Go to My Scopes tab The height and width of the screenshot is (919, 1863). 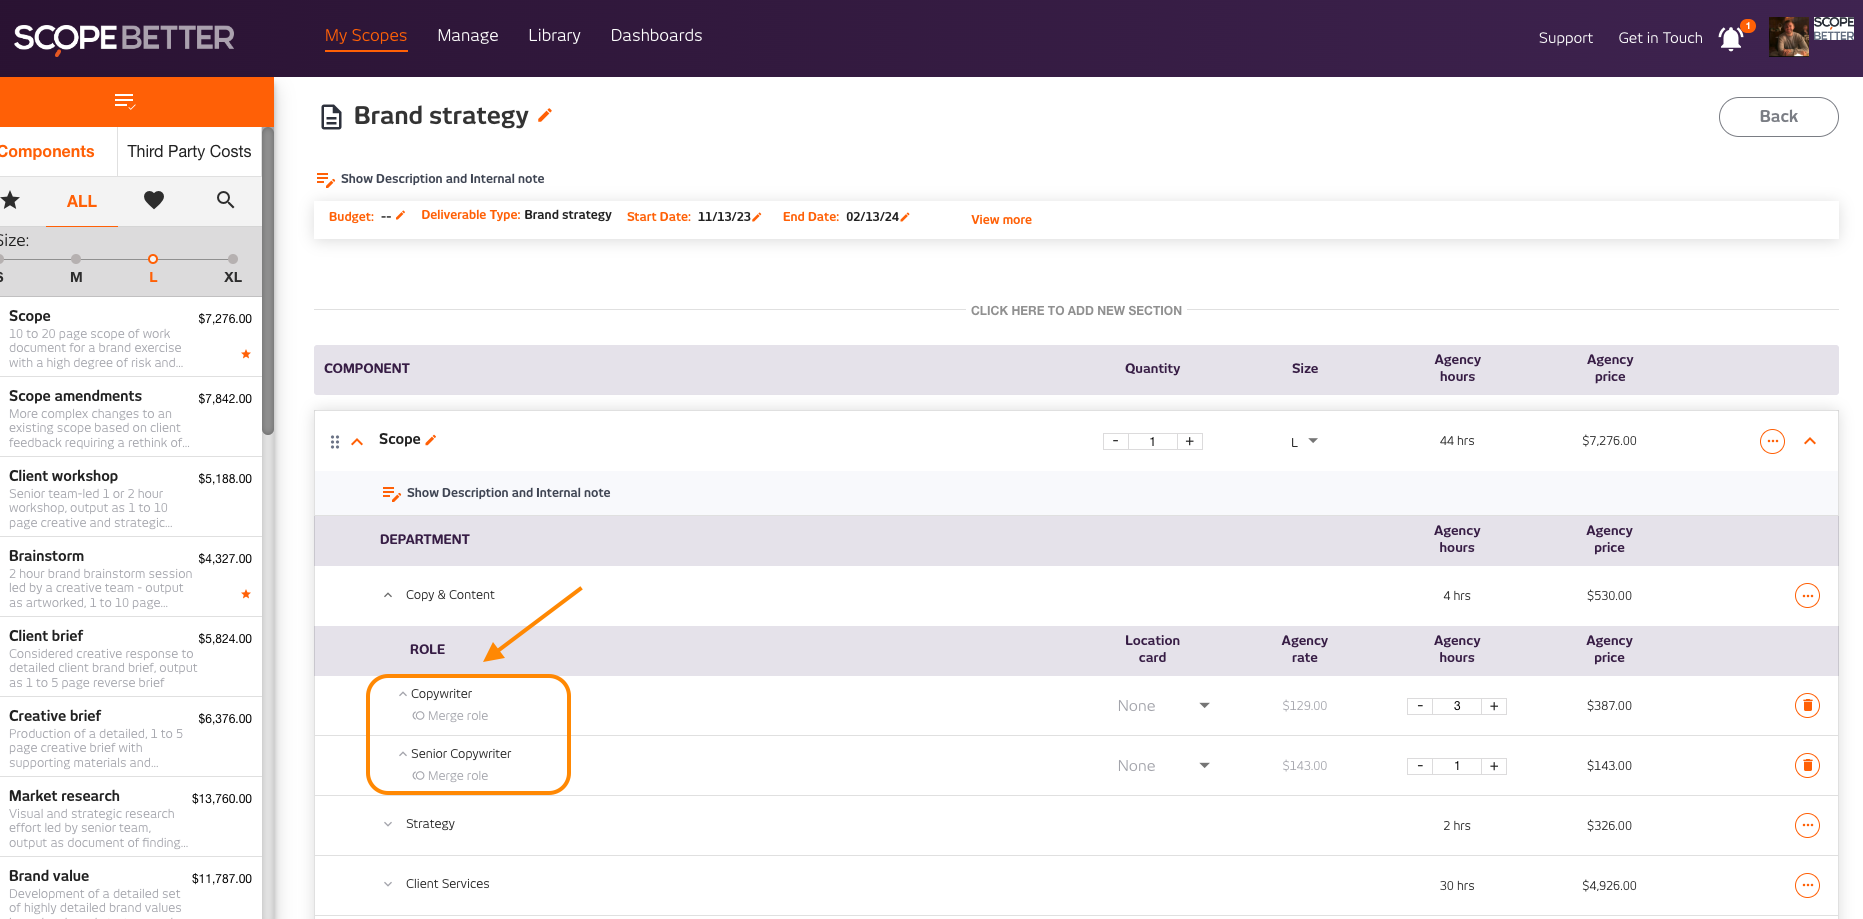(366, 35)
